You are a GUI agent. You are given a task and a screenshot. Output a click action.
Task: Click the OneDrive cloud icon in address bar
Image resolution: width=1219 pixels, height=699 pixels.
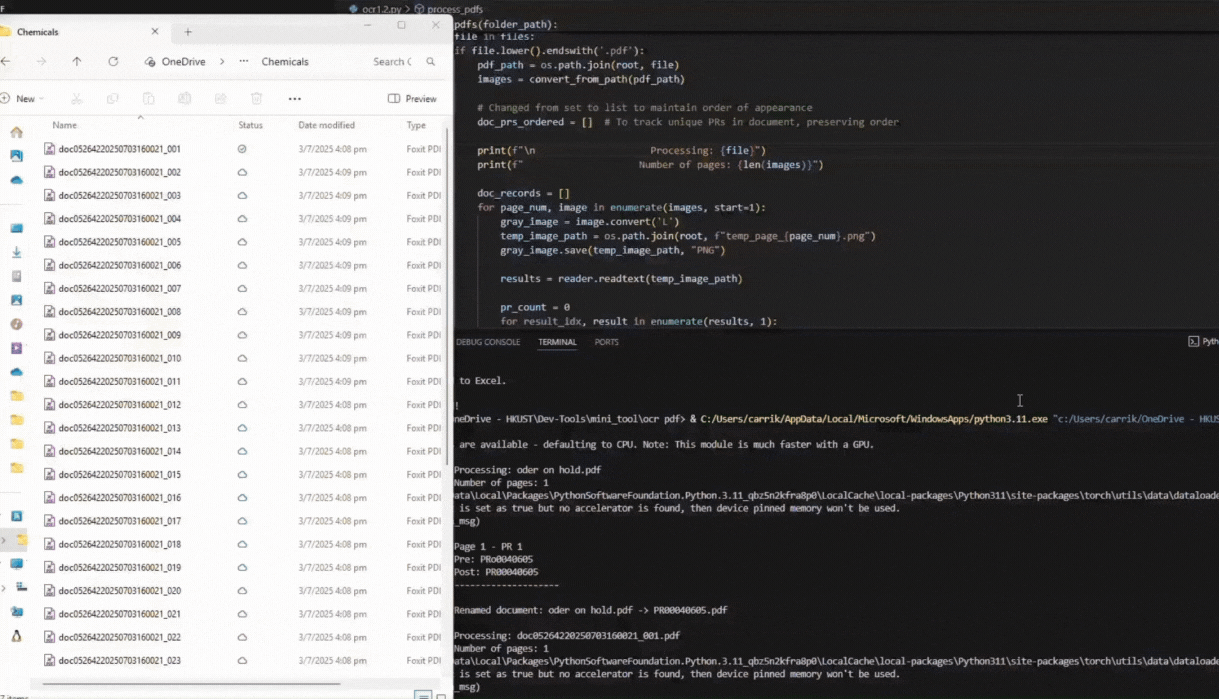[150, 61]
